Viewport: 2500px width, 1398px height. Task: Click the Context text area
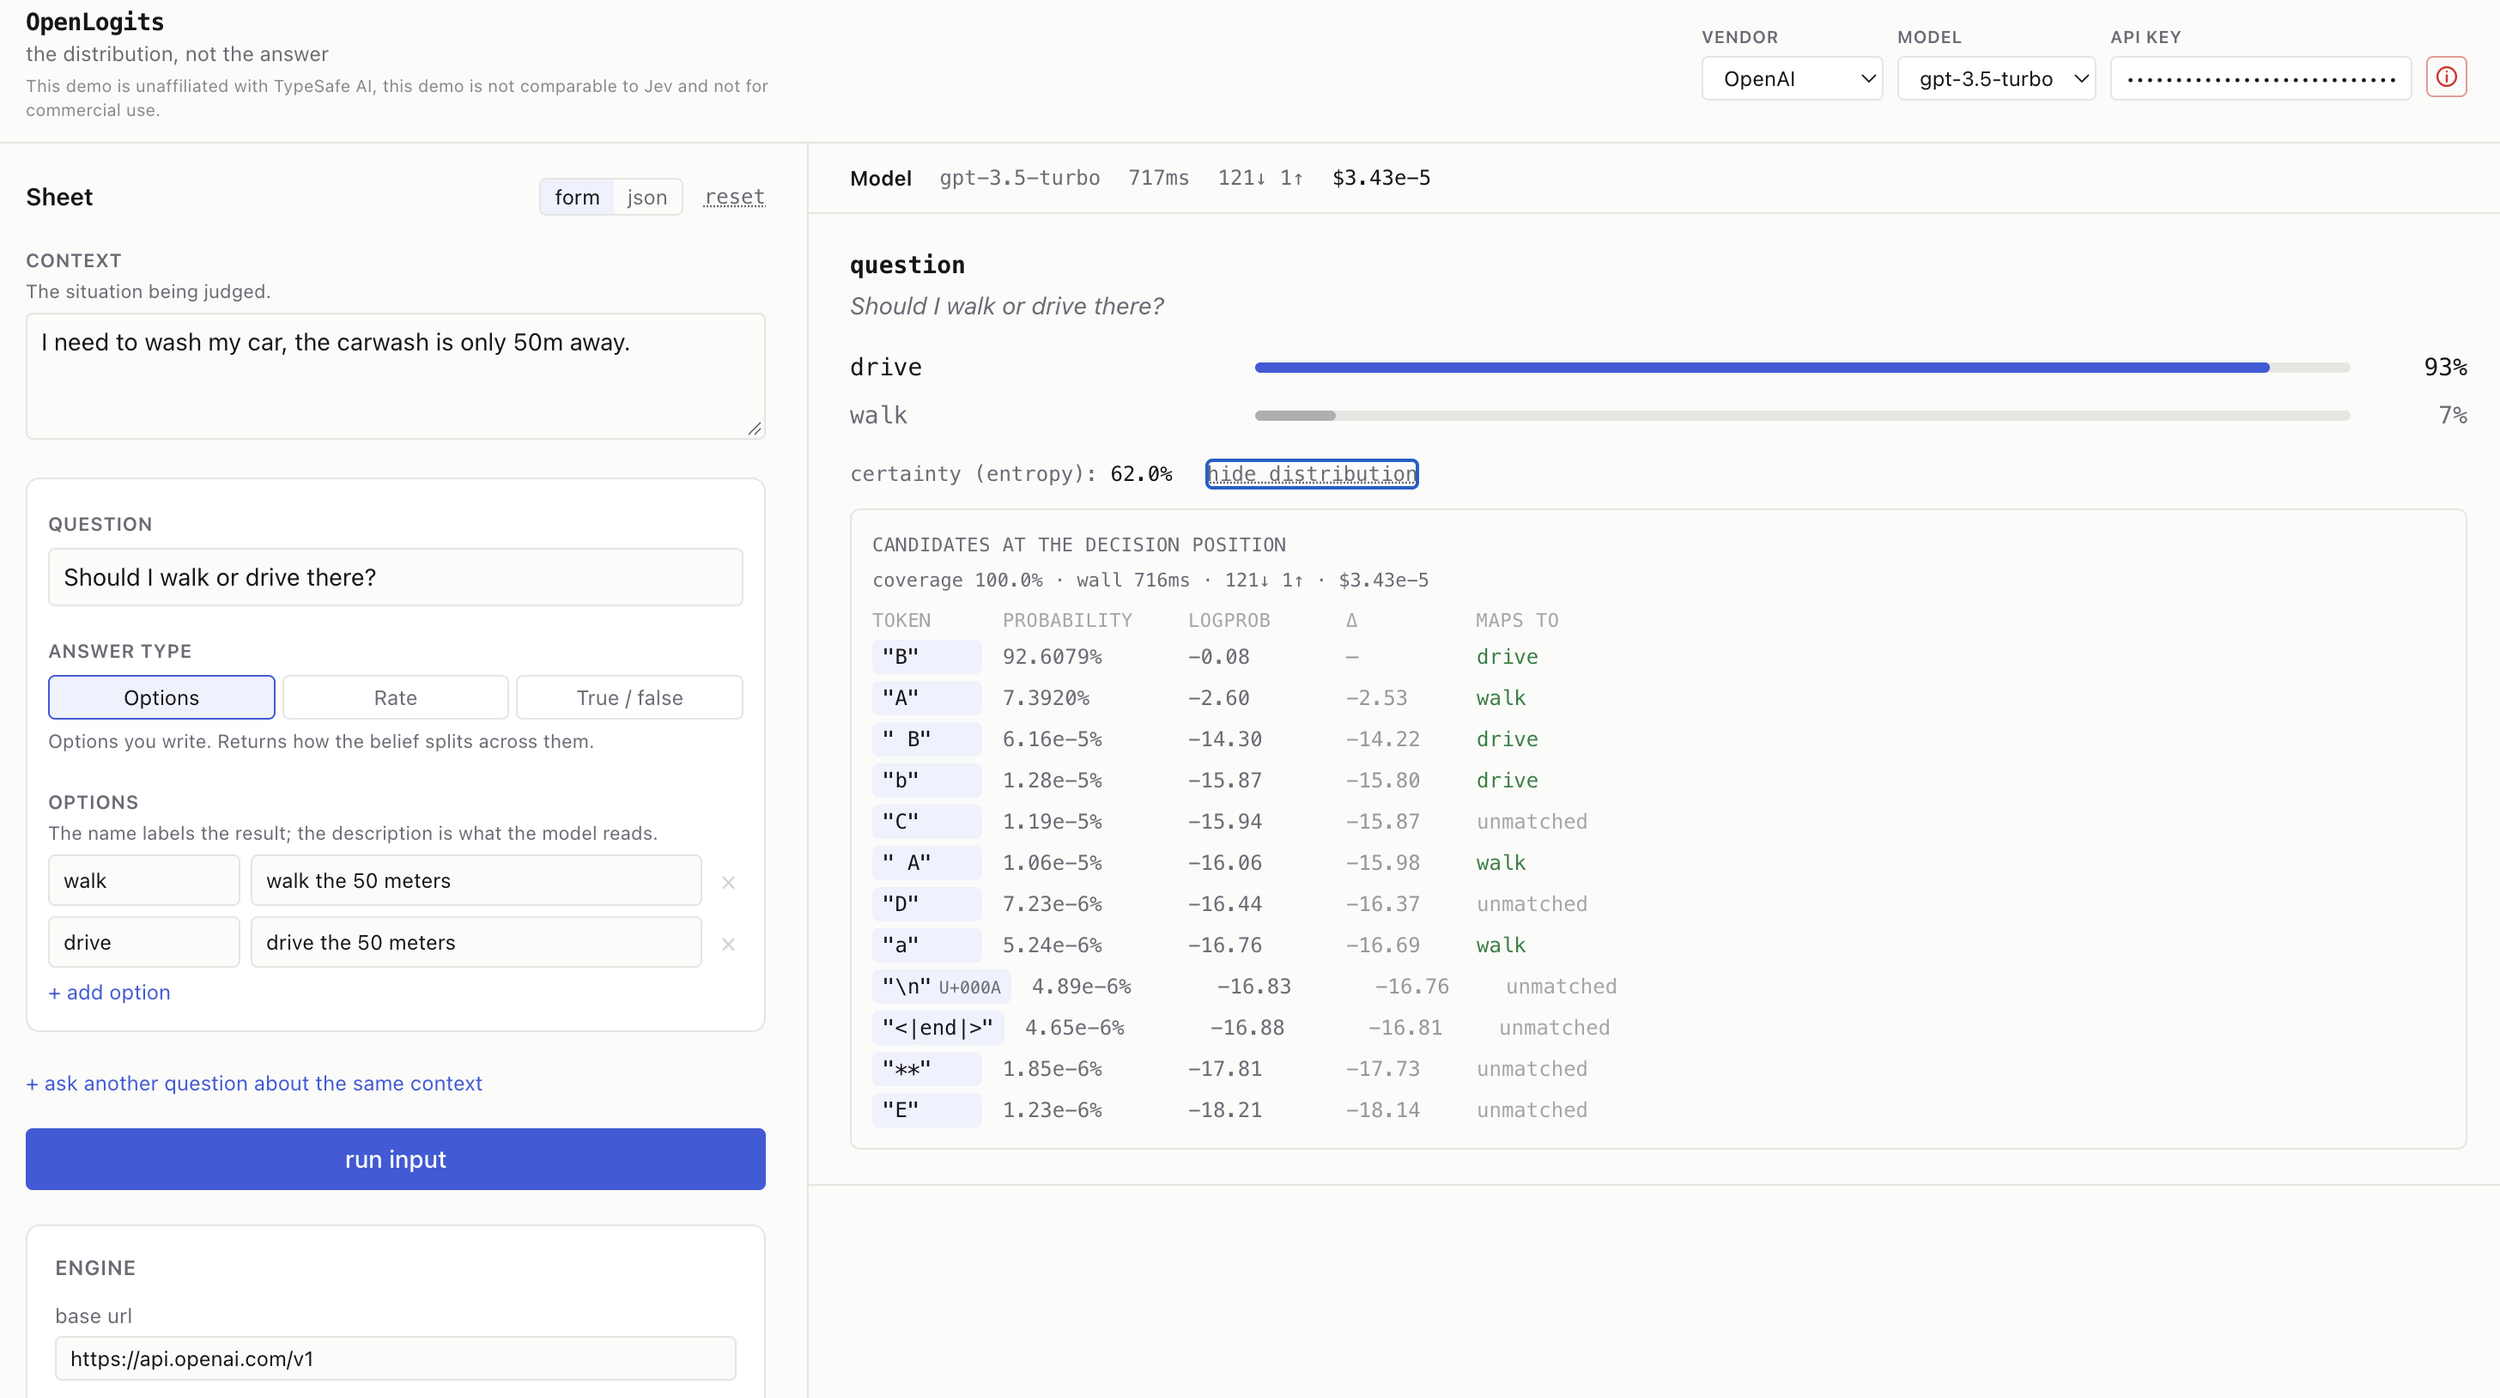click(395, 376)
